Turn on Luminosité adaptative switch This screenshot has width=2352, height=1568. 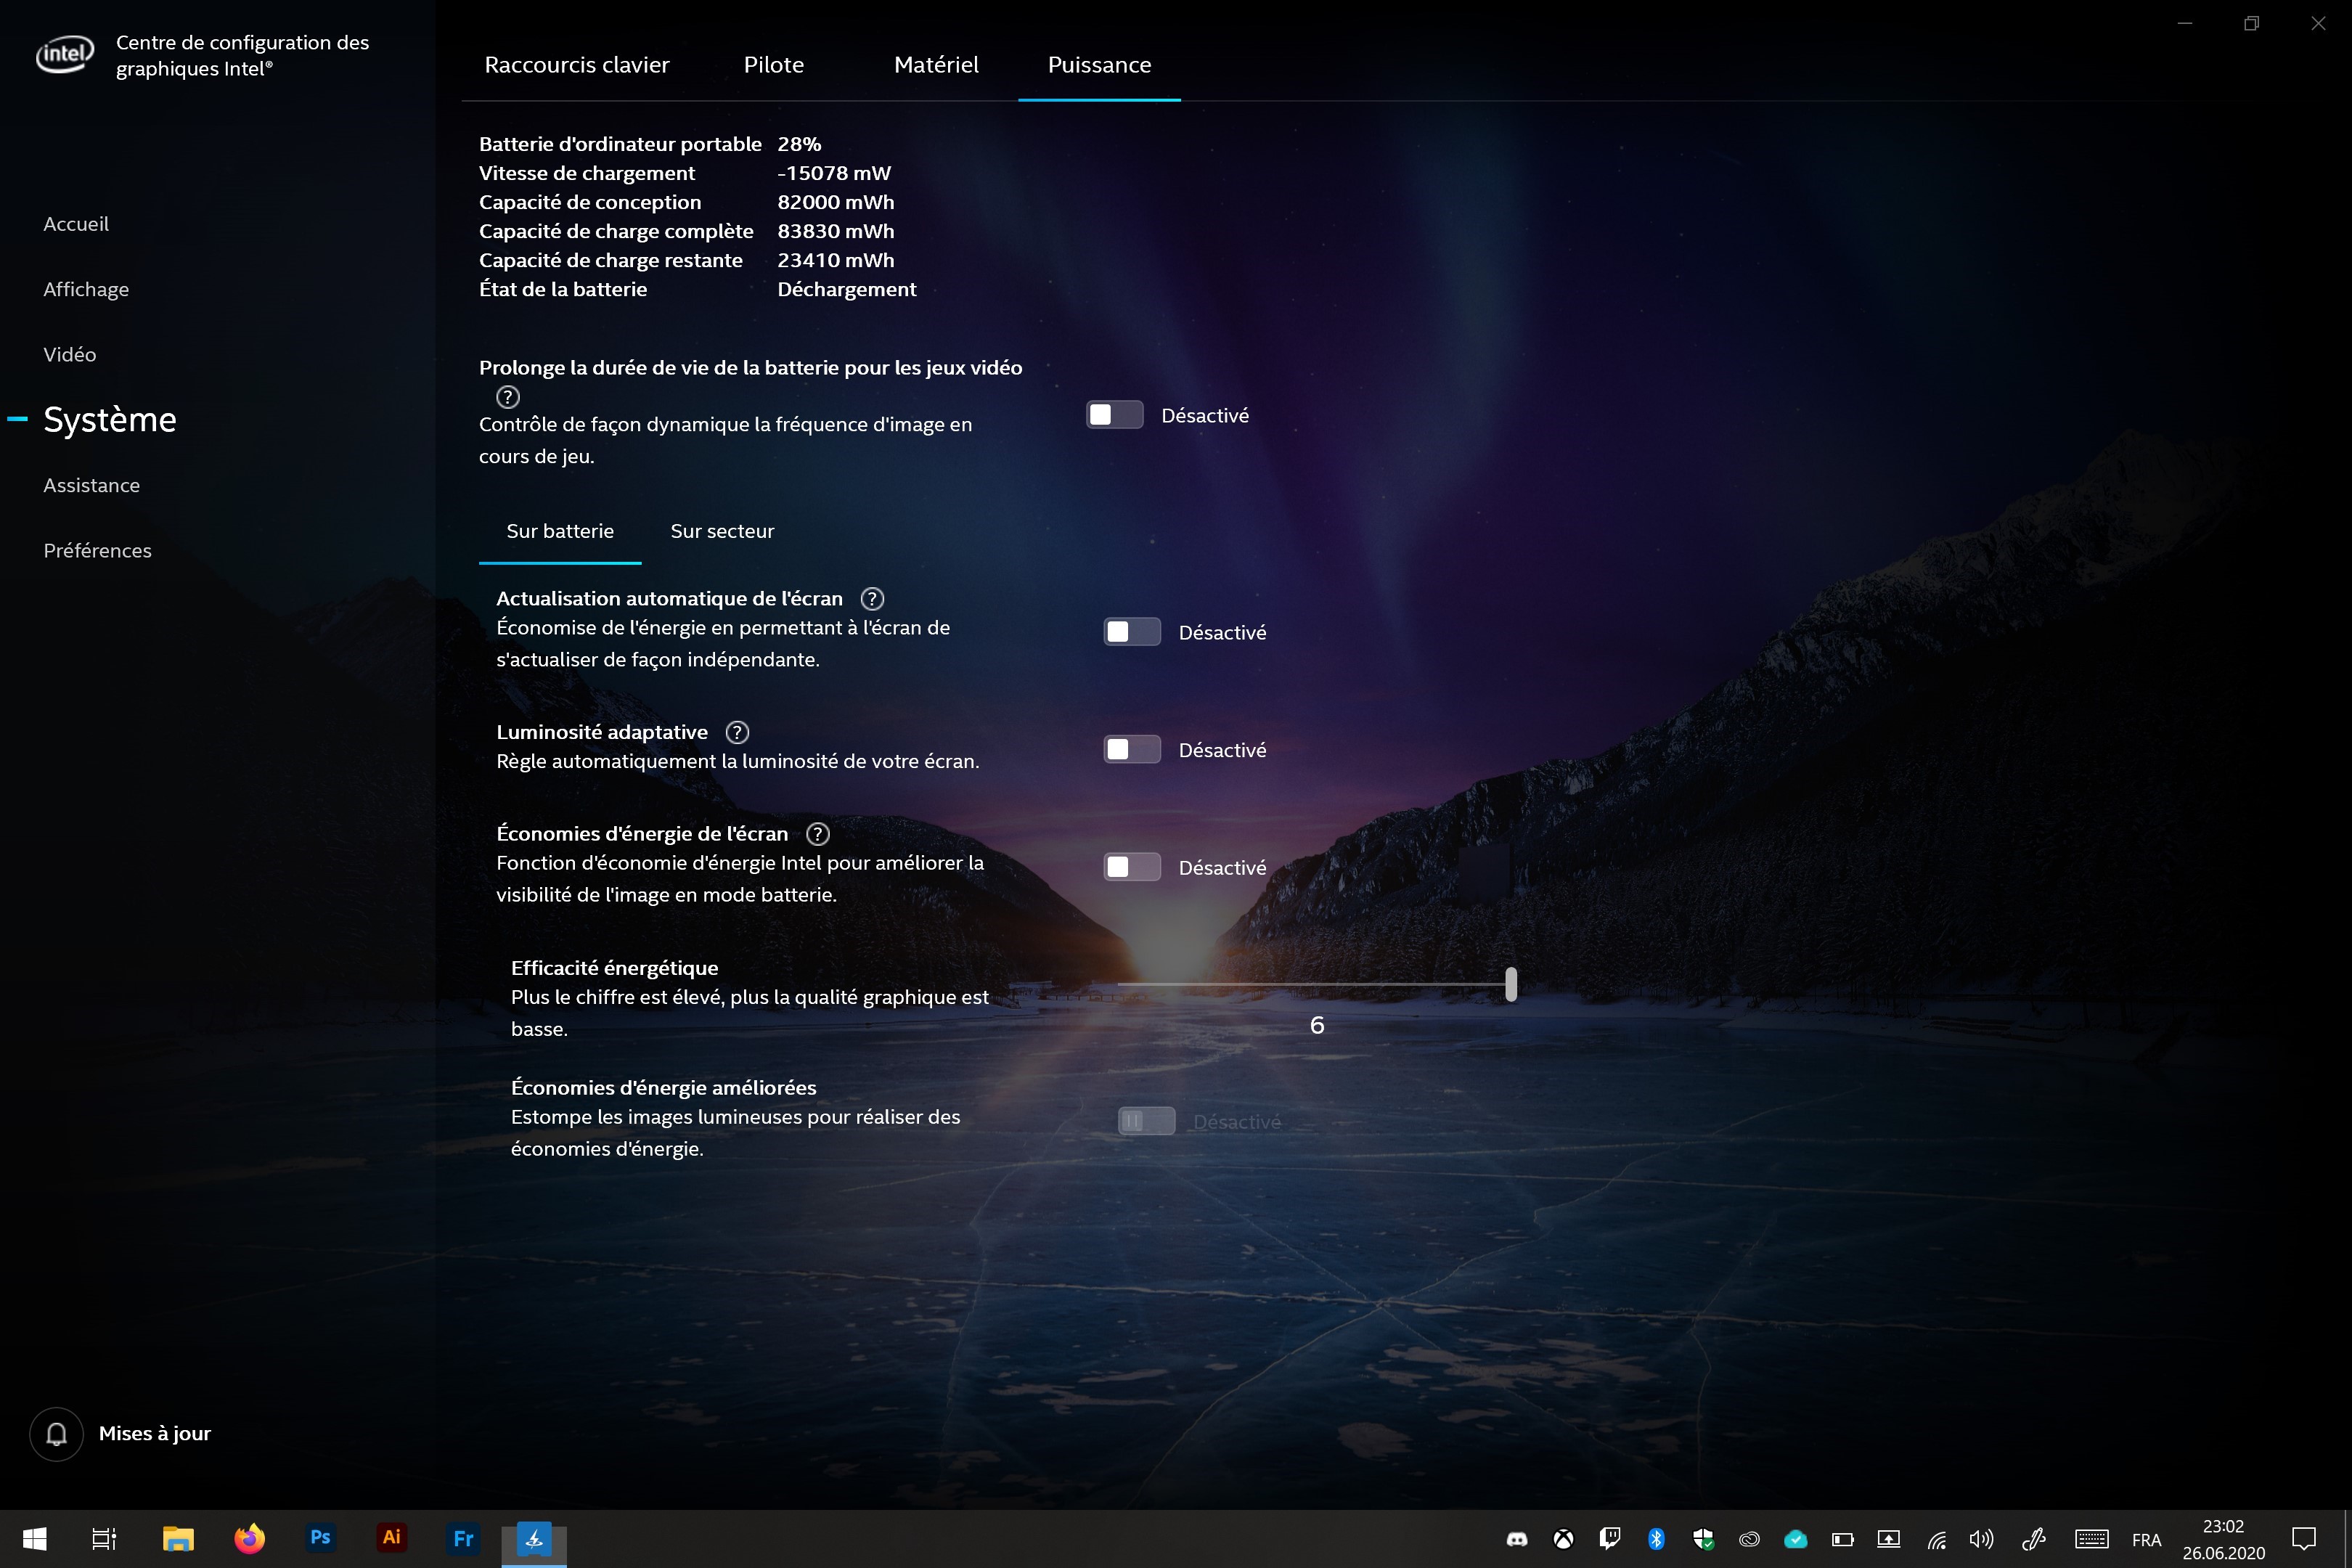tap(1131, 750)
